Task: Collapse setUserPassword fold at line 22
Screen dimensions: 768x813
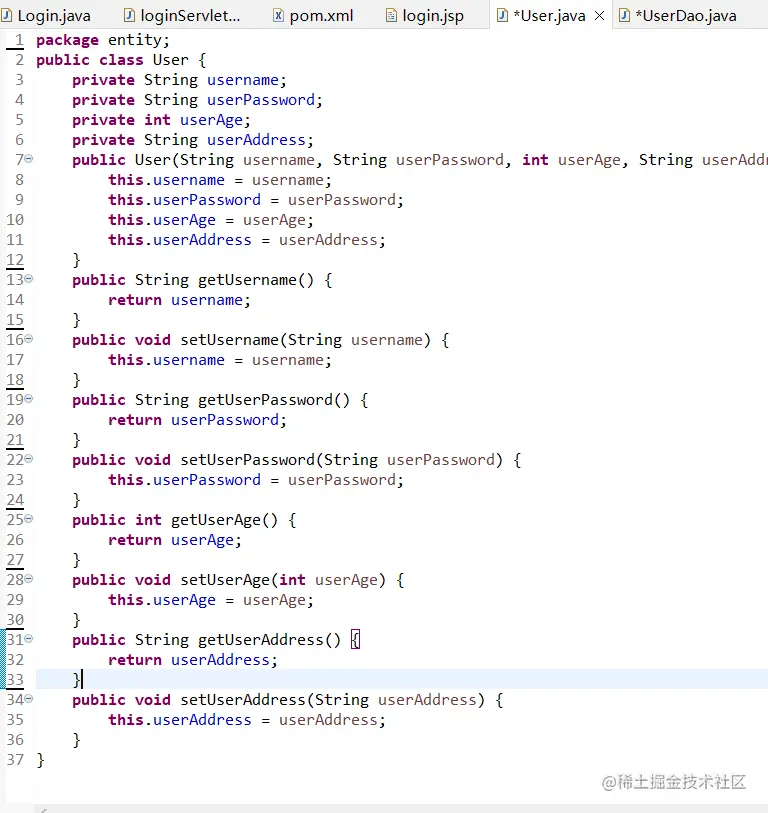Action: coord(29,458)
